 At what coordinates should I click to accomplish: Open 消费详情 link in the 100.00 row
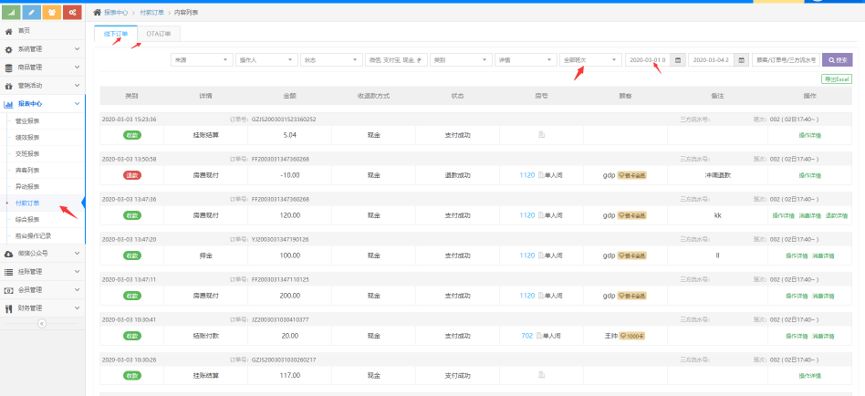[823, 256]
